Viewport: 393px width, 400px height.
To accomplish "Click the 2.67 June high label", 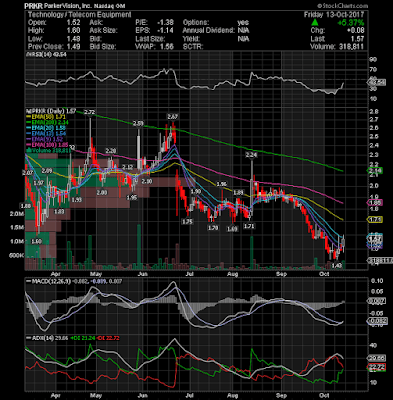I will [x=173, y=116].
